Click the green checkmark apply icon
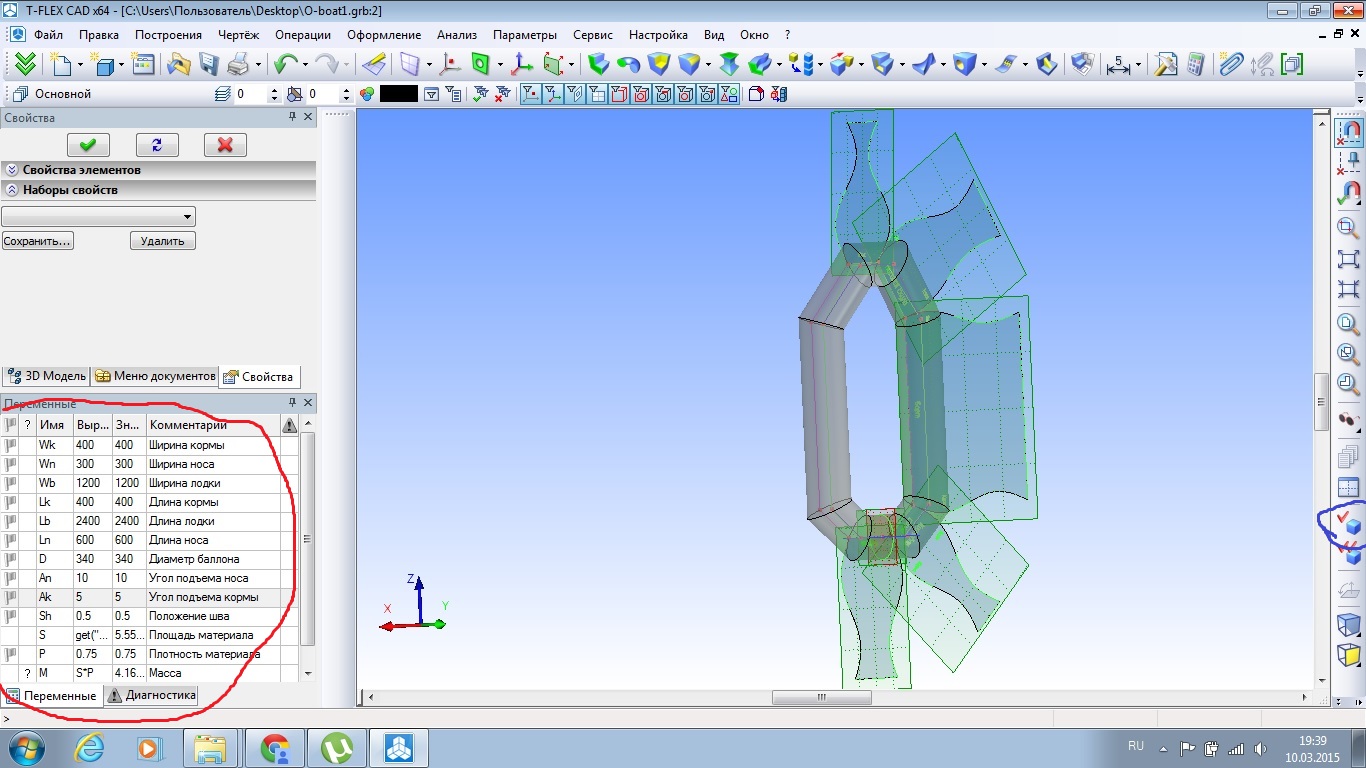Image resolution: width=1366 pixels, height=768 pixels. coord(87,144)
